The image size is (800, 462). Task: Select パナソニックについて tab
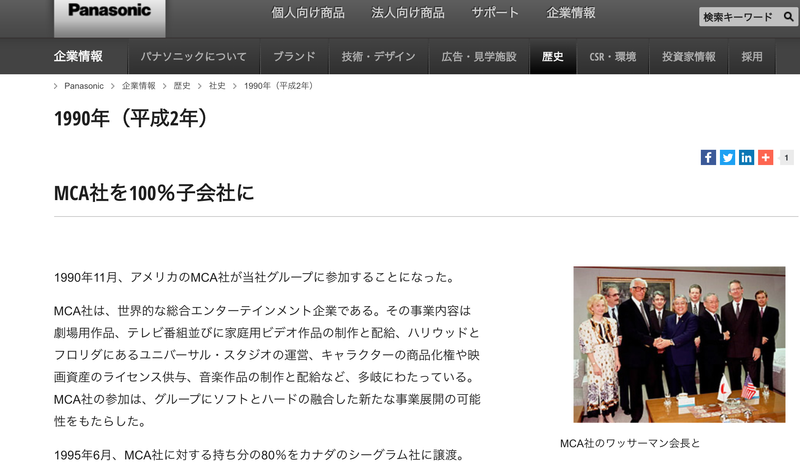[193, 57]
